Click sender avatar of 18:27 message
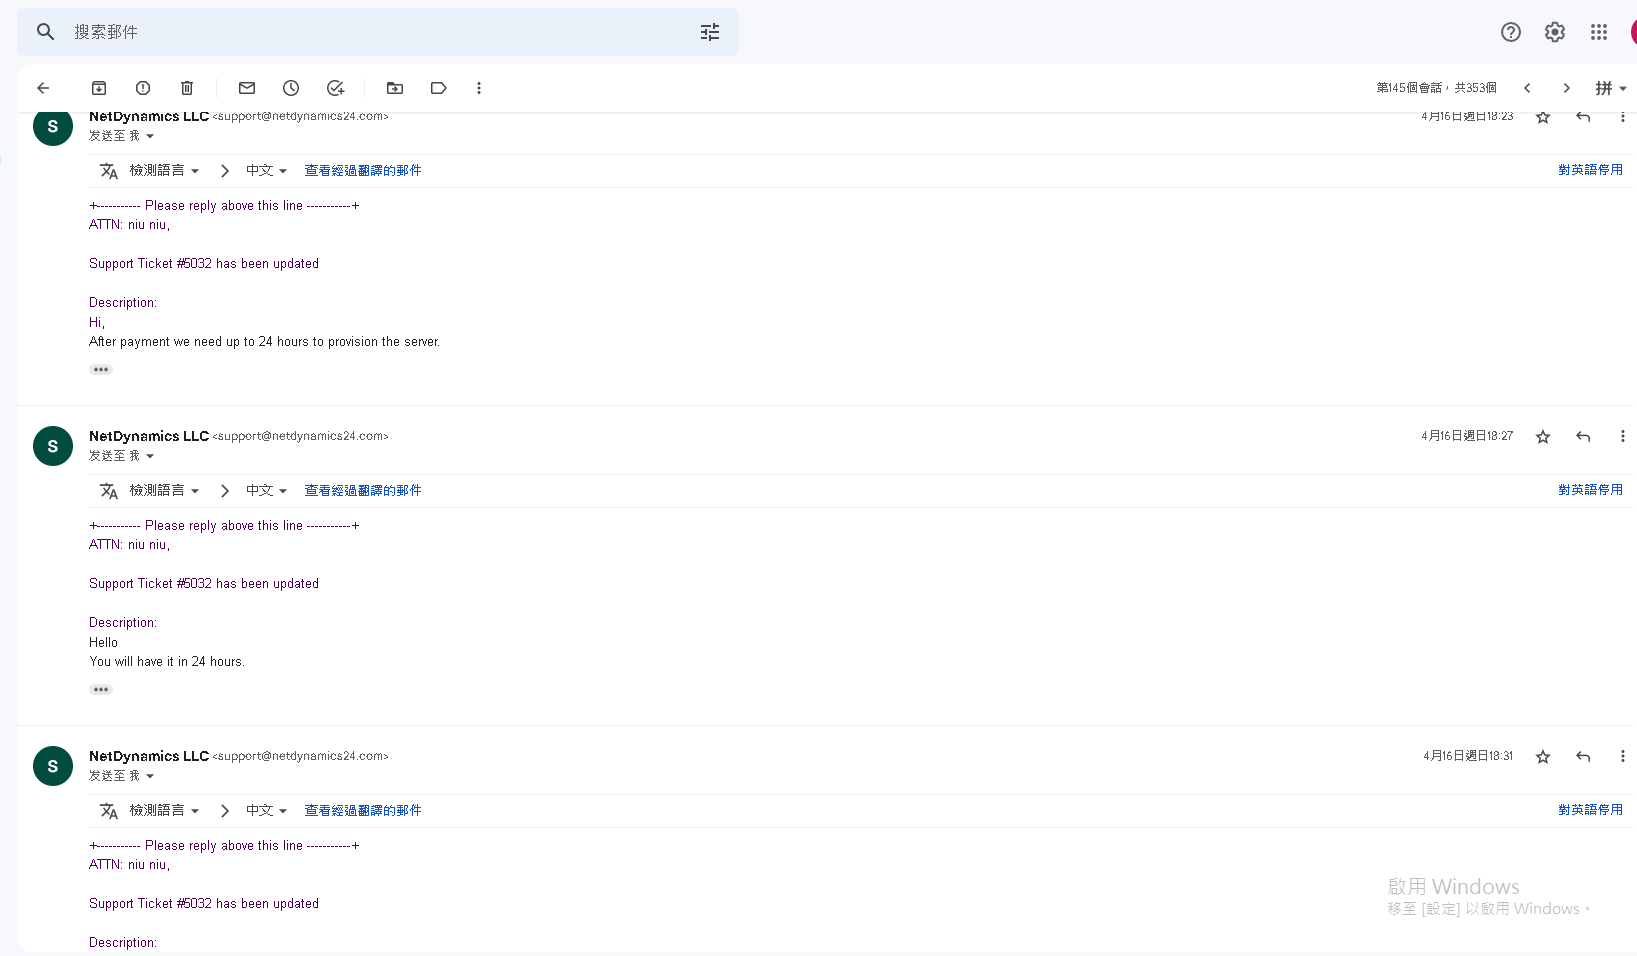This screenshot has width=1637, height=956. tap(53, 446)
